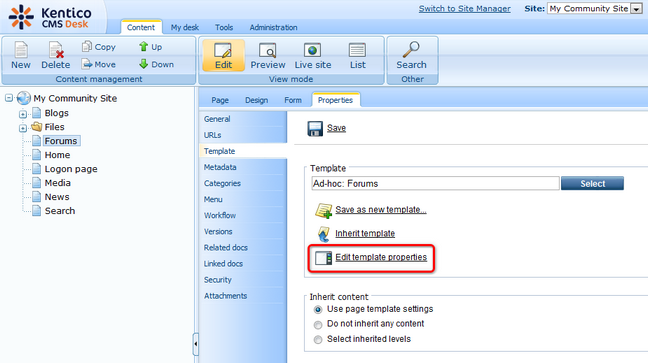Viewport: 648px width, 363px height.
Task: Open the Tools main tab
Action: (x=224, y=27)
